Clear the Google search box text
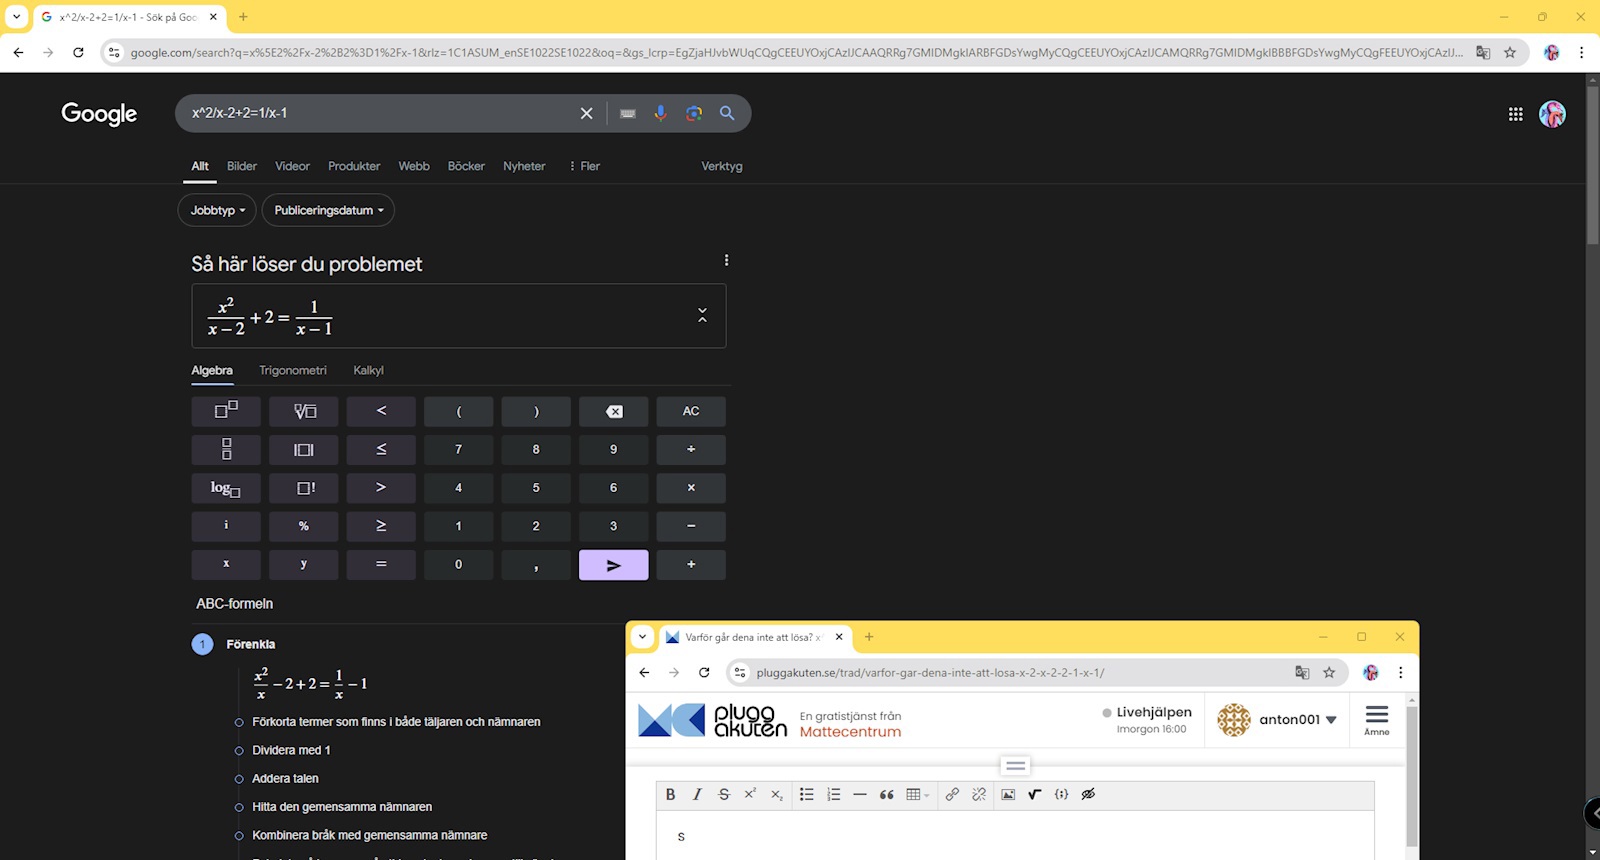The height and width of the screenshot is (860, 1600). [x=587, y=114]
